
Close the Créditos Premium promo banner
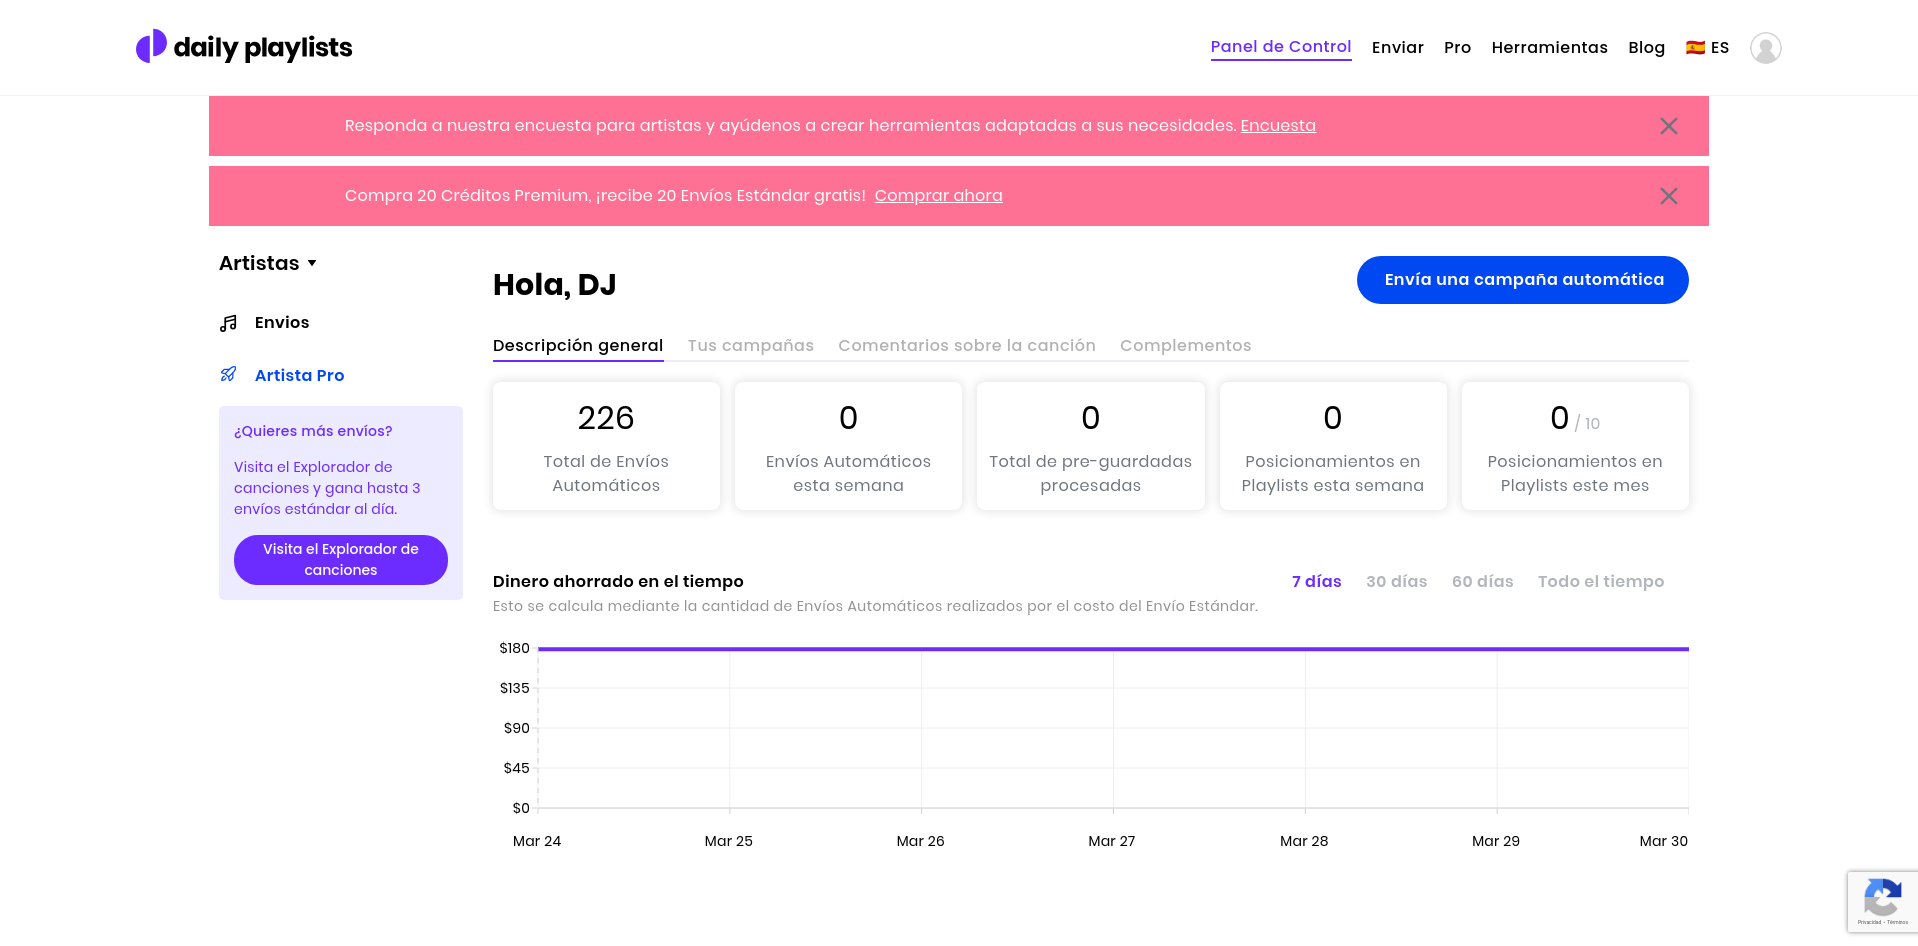pos(1668,196)
